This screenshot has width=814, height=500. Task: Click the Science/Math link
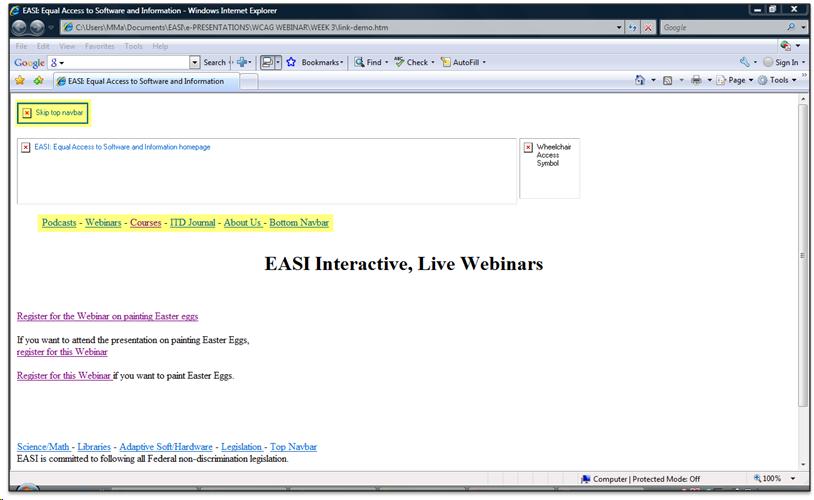coord(44,447)
